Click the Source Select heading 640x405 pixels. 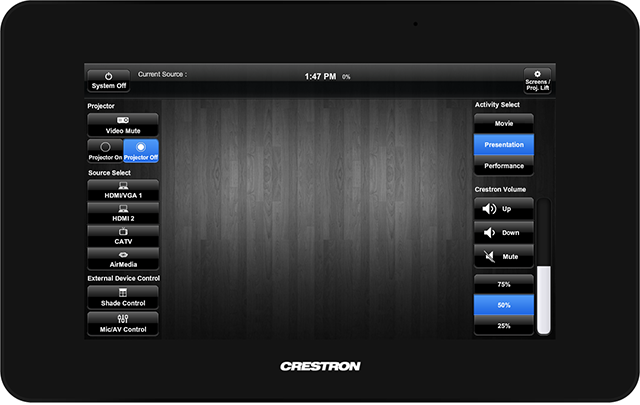coord(109,173)
